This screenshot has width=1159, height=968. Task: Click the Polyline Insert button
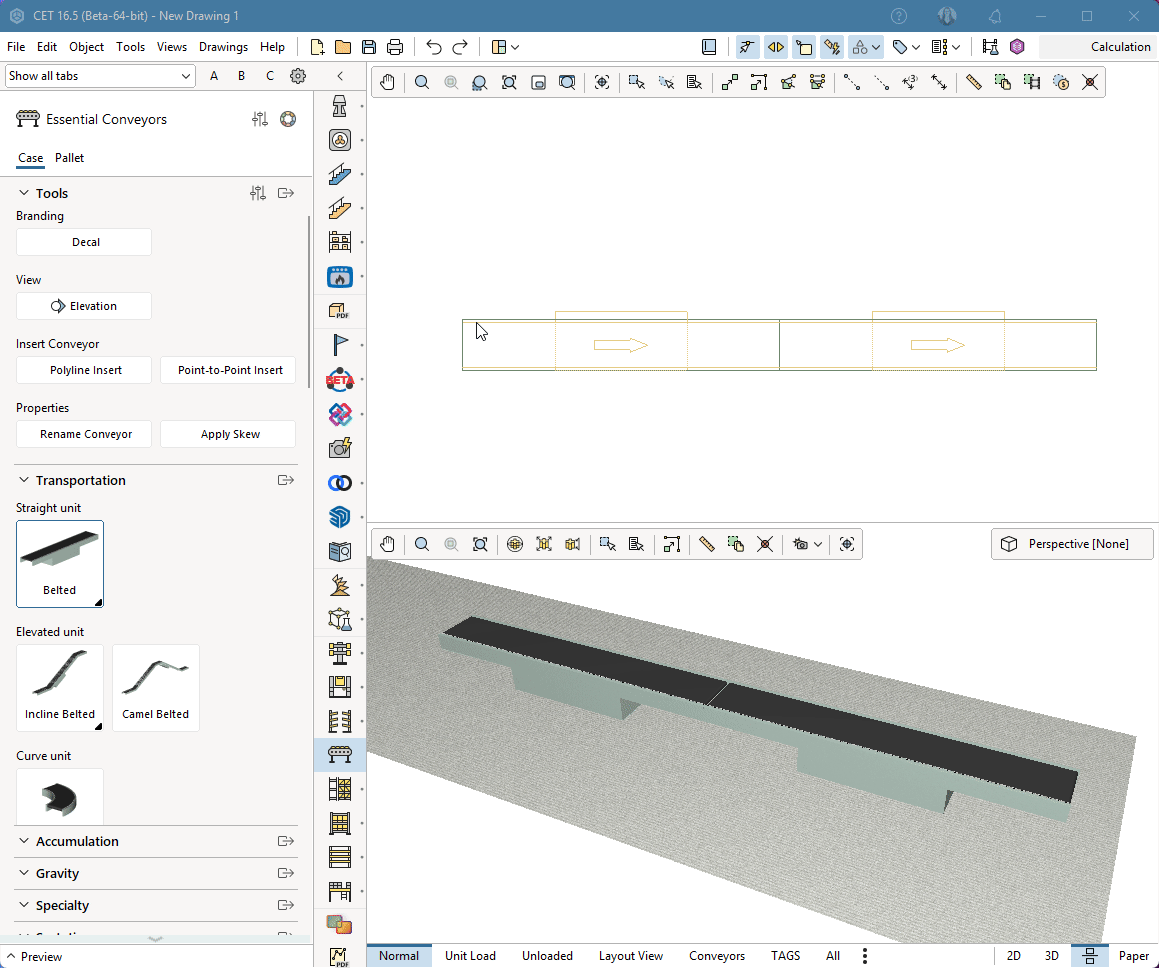(x=86, y=370)
